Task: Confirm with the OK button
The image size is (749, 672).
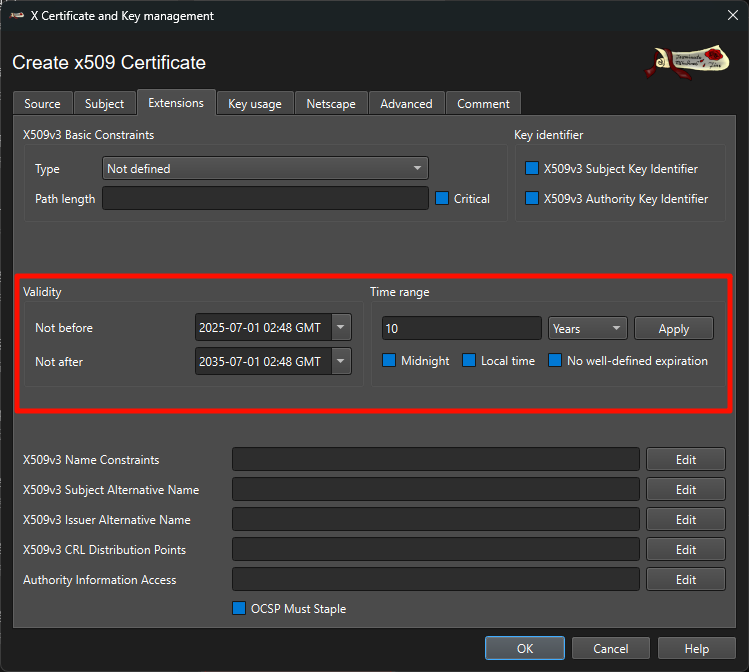Action: click(524, 648)
